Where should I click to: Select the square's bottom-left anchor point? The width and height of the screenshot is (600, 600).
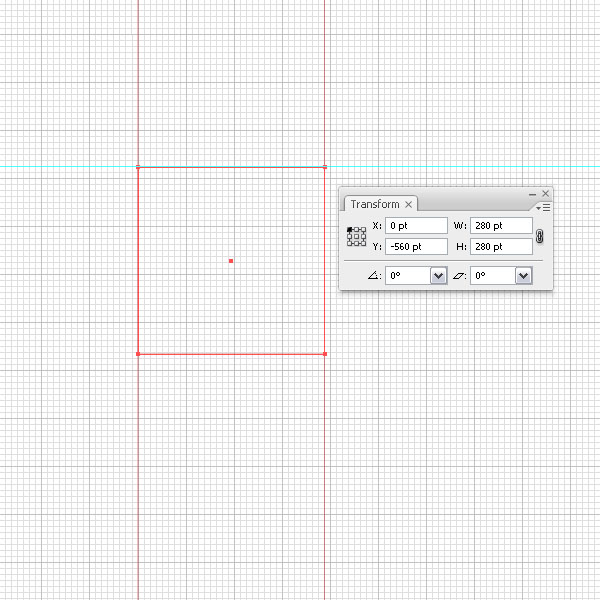coord(138,354)
